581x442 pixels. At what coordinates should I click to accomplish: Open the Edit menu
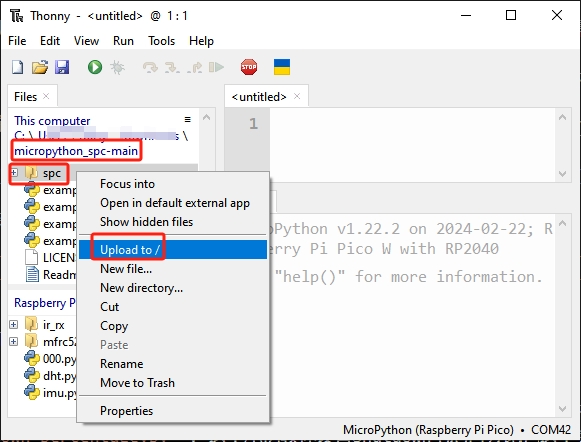pos(50,41)
